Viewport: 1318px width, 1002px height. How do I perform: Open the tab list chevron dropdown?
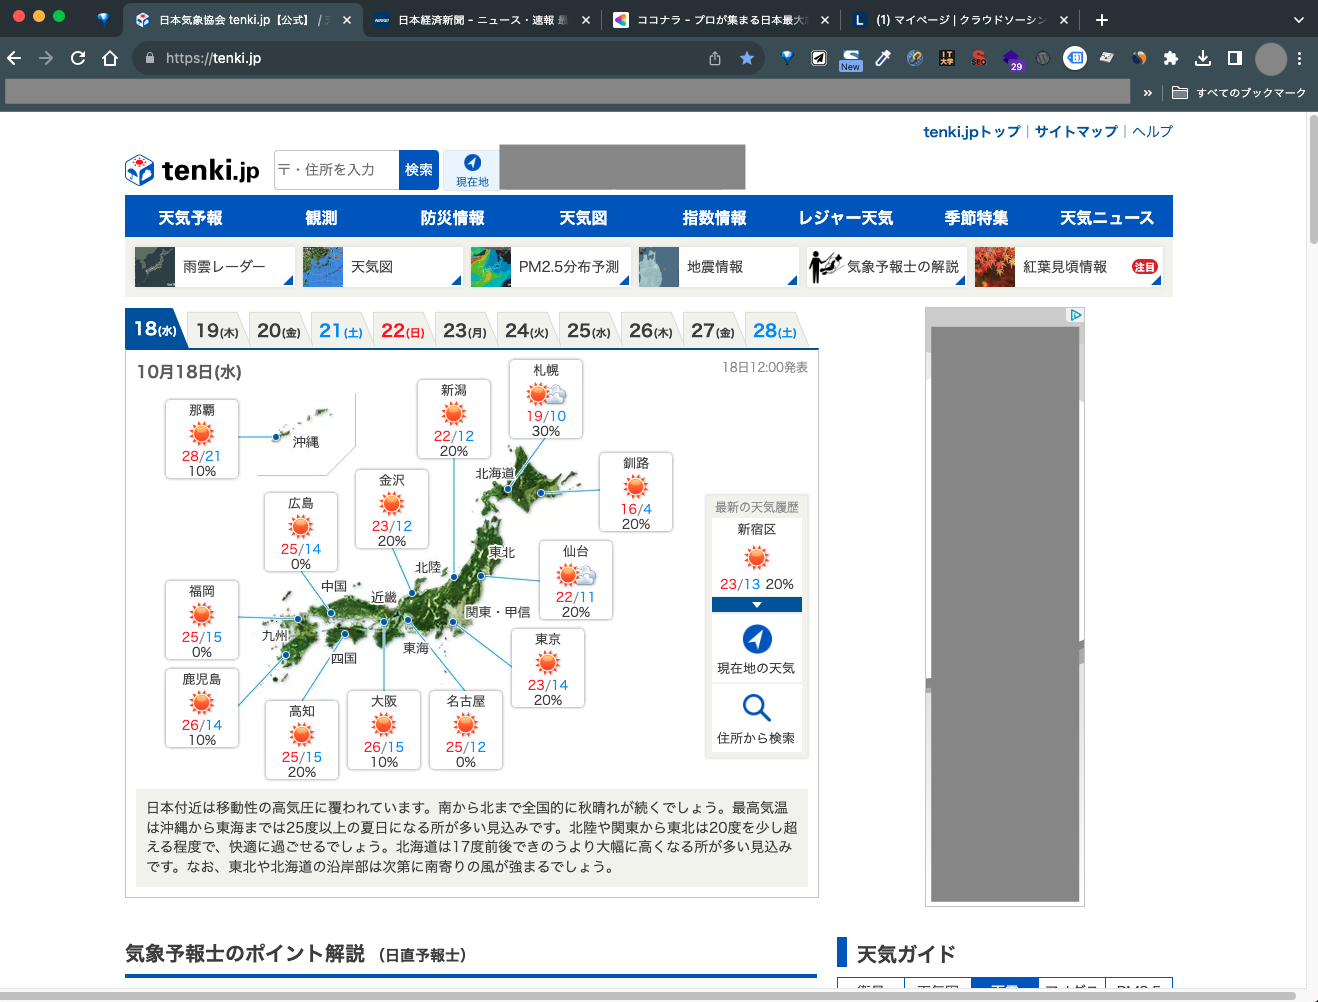1298,20
